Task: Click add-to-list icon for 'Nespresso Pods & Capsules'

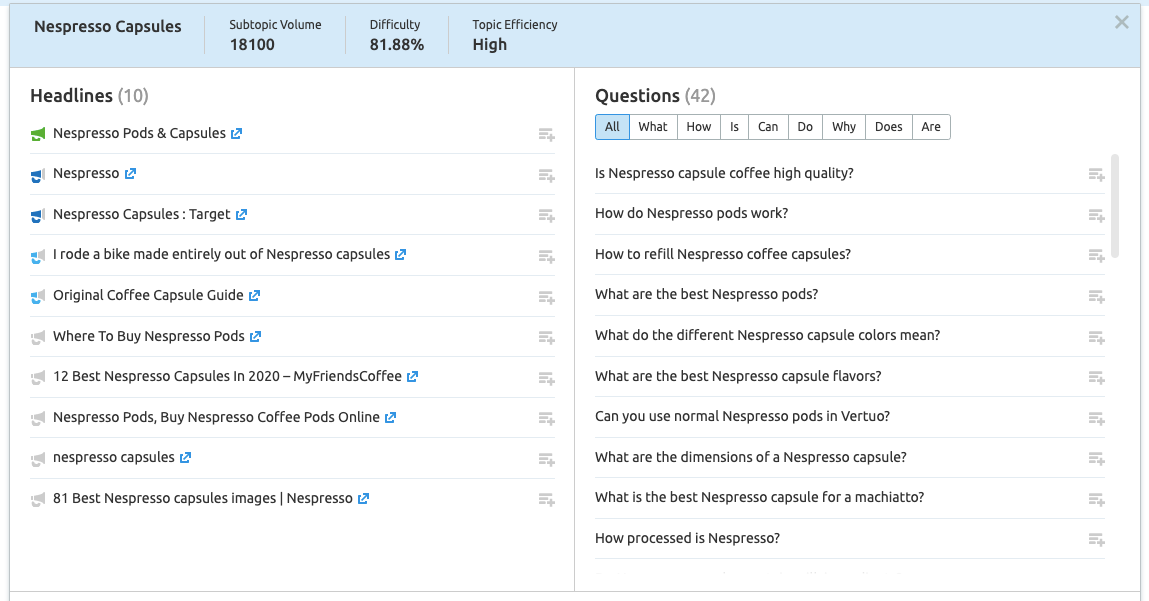Action: [x=546, y=135]
